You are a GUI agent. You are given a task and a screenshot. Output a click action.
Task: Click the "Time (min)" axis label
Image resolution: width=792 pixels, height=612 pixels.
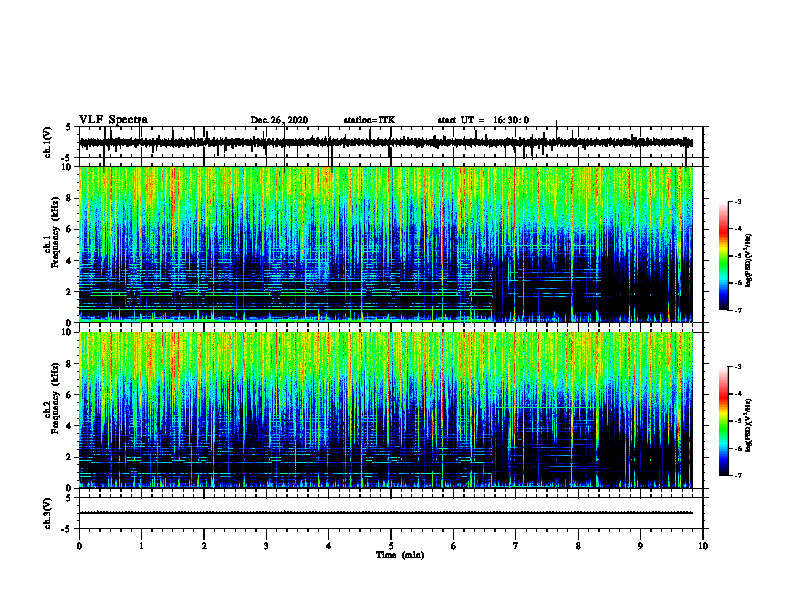(x=400, y=555)
